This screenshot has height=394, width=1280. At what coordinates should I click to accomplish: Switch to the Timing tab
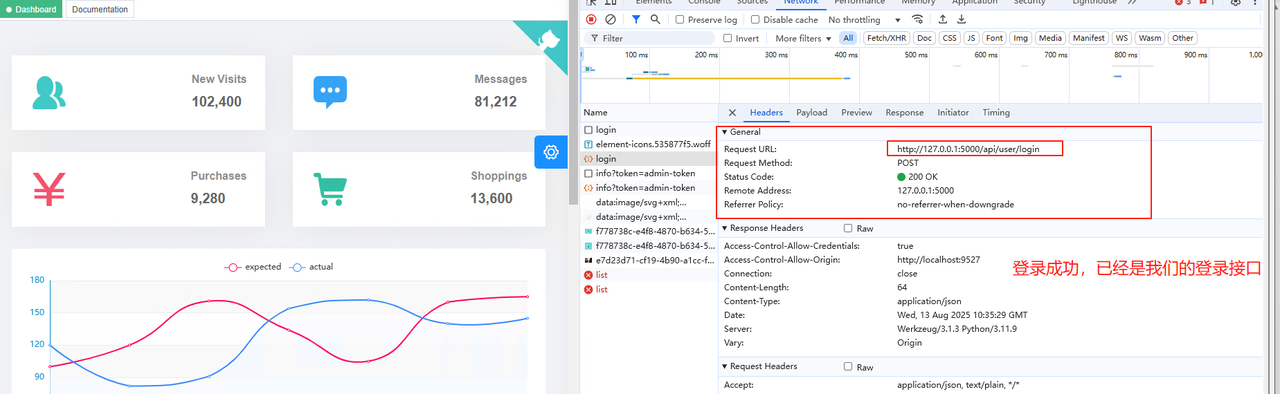[996, 113]
